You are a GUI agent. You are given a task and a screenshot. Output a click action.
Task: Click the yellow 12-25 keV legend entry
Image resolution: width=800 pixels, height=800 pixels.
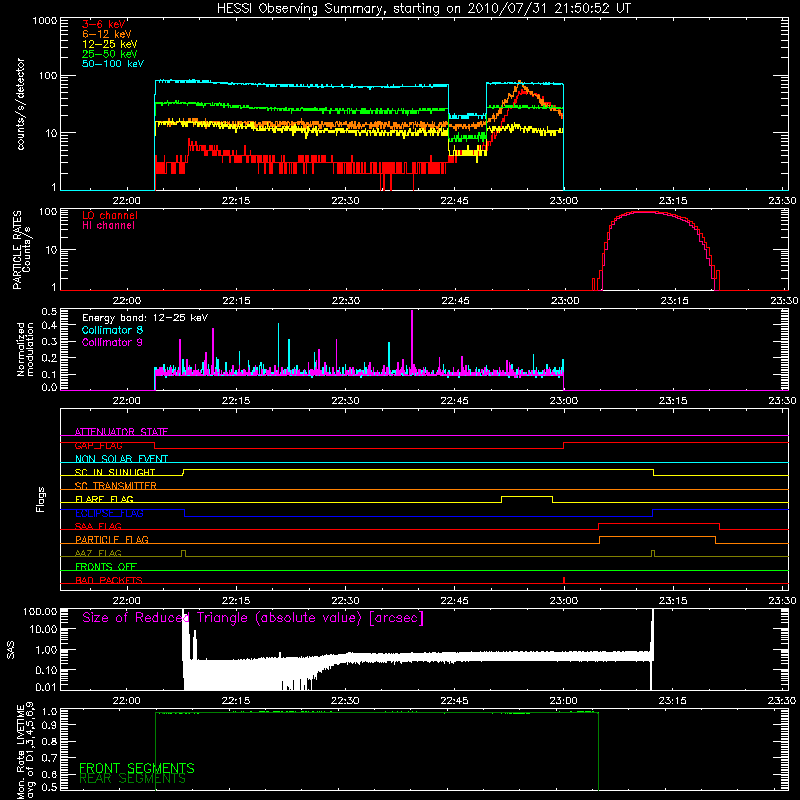tap(110, 44)
